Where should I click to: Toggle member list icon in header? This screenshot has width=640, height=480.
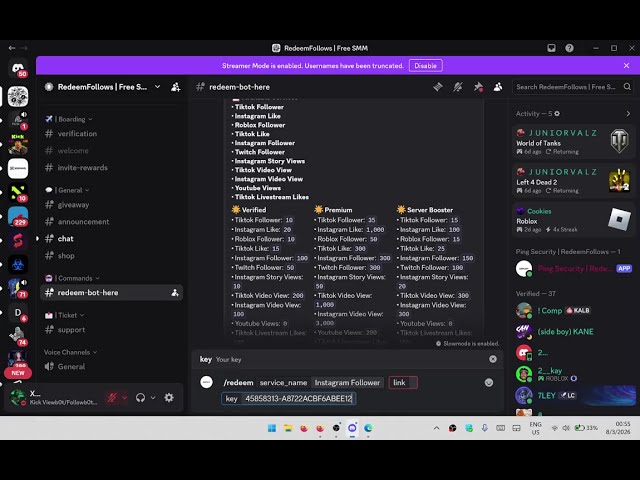498,87
